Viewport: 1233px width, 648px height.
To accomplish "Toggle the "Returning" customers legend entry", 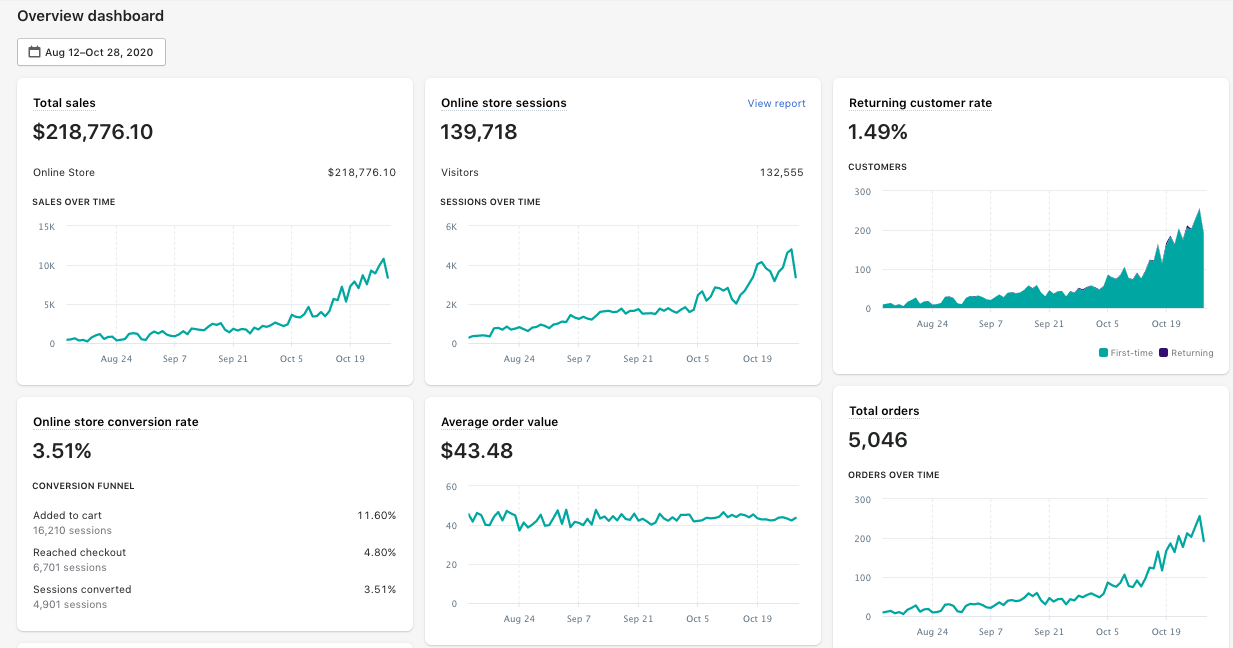I will [x=1190, y=353].
